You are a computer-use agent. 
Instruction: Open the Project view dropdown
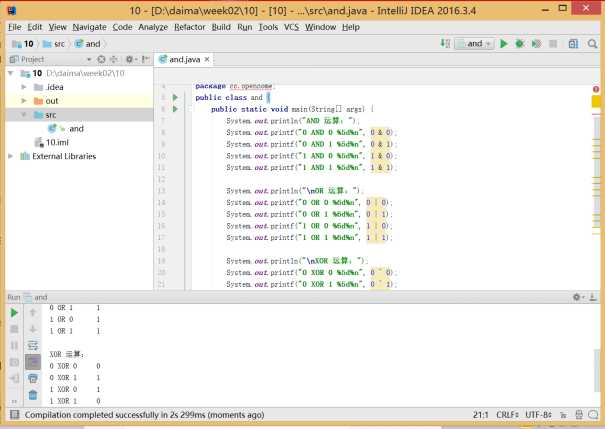89,59
